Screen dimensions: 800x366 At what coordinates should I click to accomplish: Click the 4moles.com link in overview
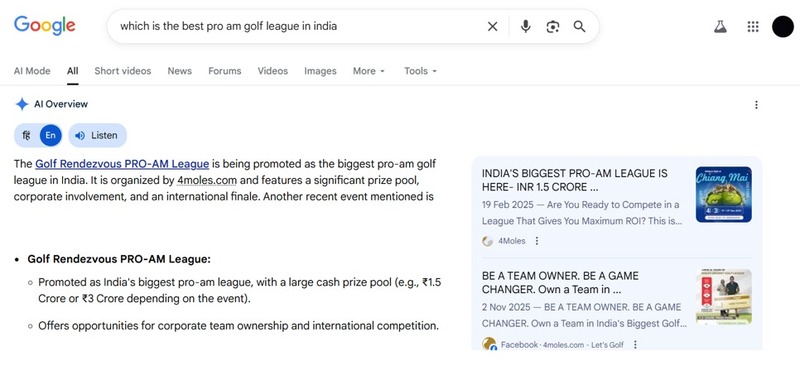coord(207,180)
